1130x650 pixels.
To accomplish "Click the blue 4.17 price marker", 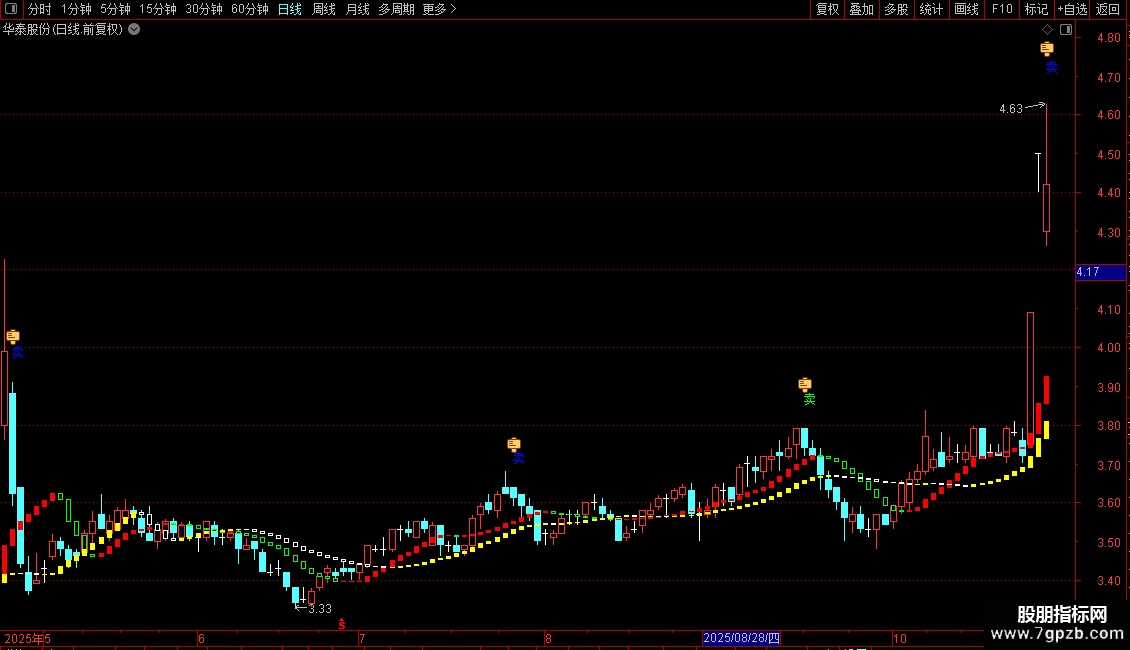I will click(x=1100, y=272).
